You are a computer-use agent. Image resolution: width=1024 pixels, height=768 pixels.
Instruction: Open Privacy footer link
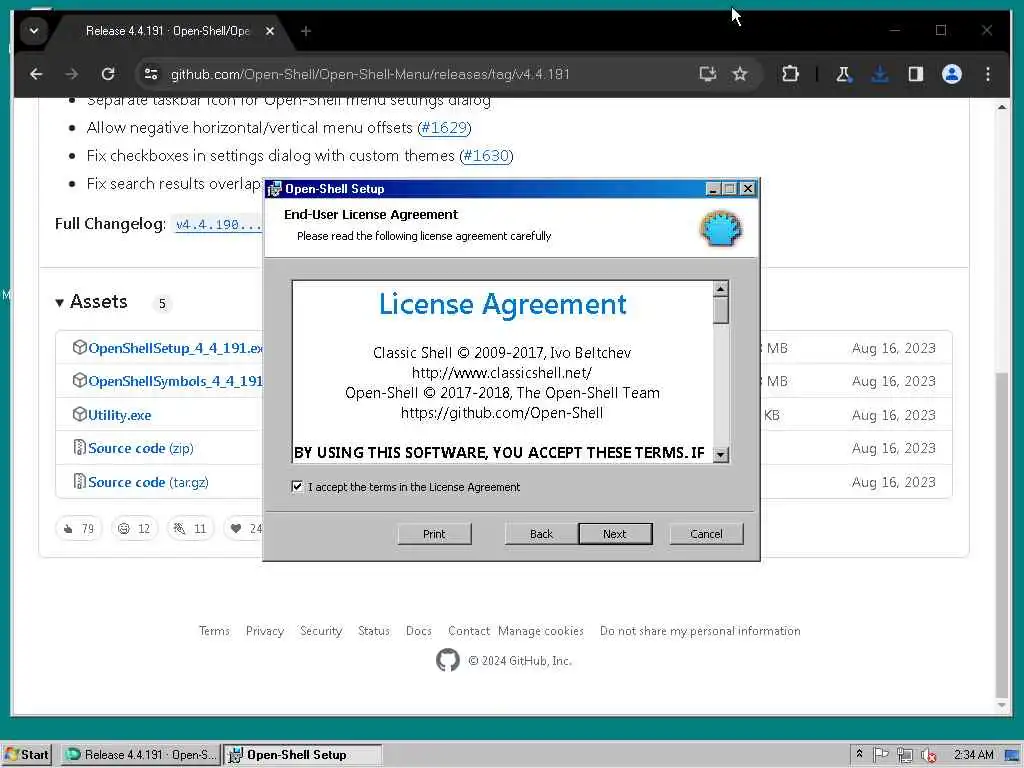pyautogui.click(x=264, y=631)
